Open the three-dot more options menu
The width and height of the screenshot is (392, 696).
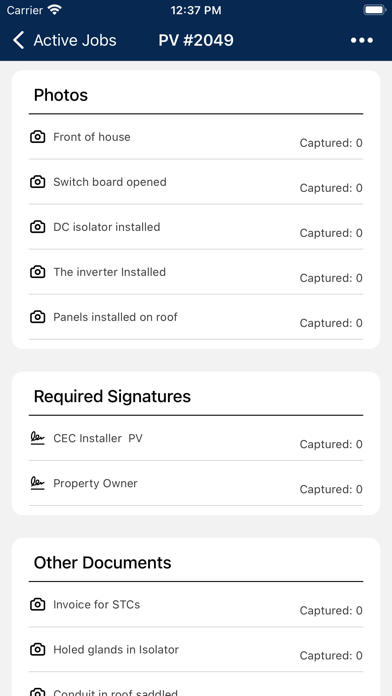pyautogui.click(x=362, y=40)
